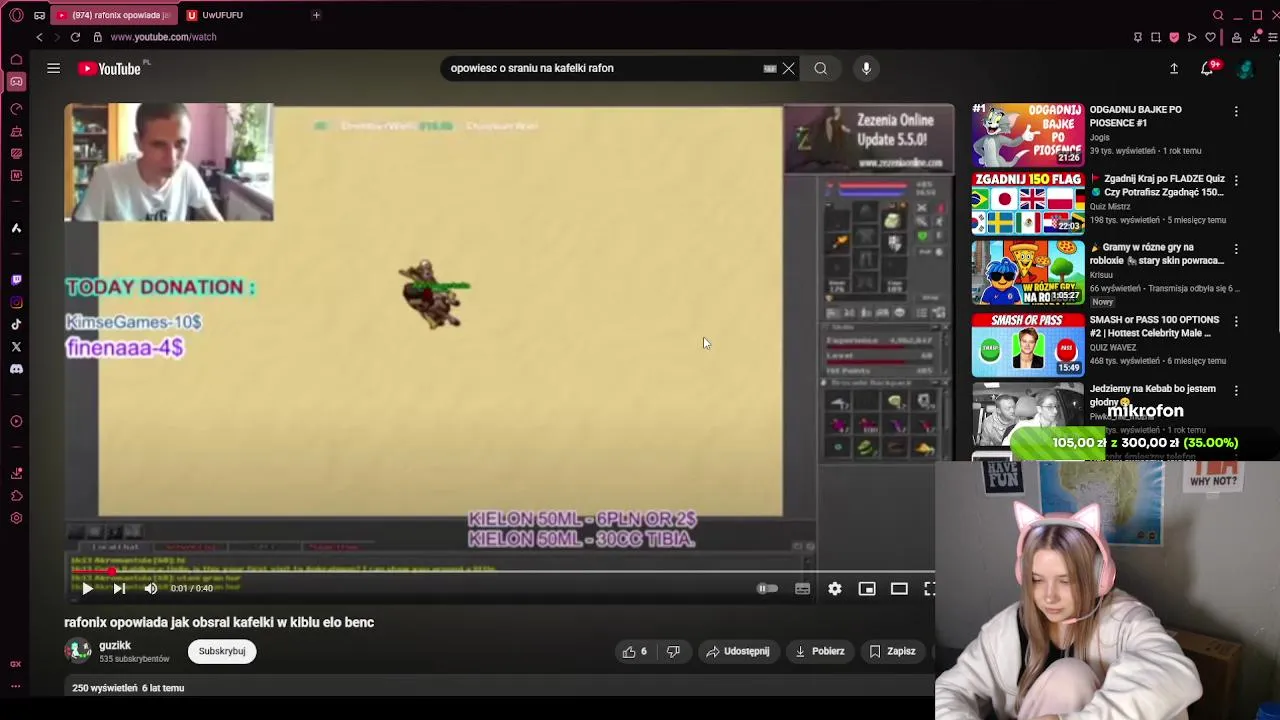
Task: Open YouTube notifications bell
Action: pyautogui.click(x=1207, y=68)
